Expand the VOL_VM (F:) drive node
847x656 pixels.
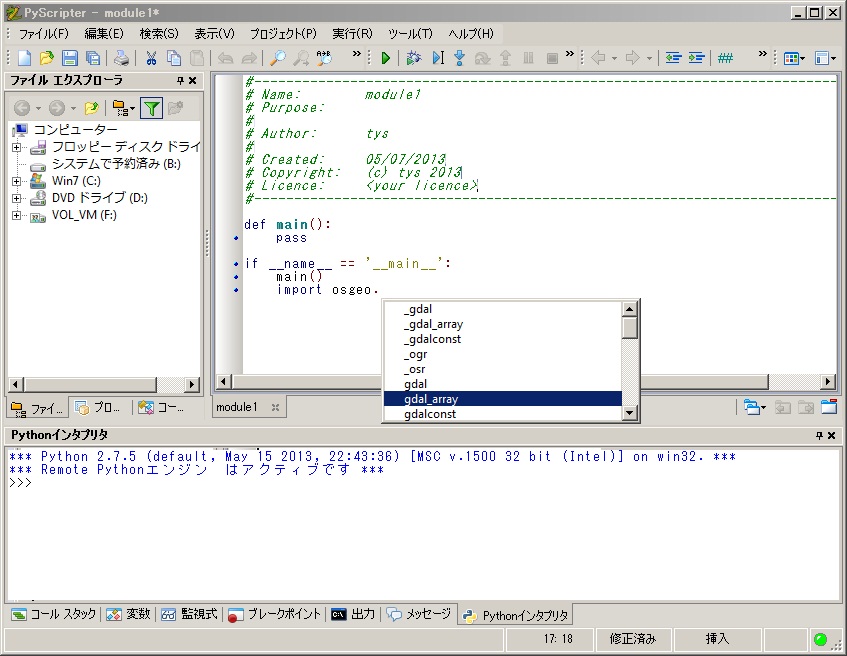[x=16, y=215]
